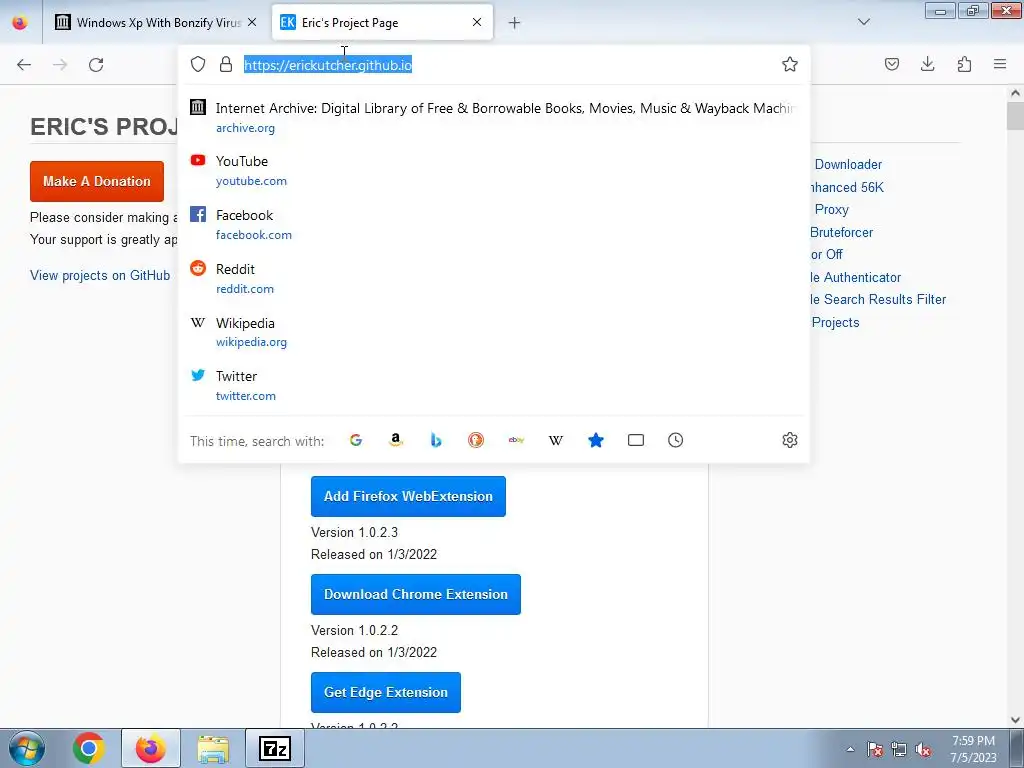The height and width of the screenshot is (768, 1024).
Task: Click the selected URL in address bar
Action: [x=328, y=65]
